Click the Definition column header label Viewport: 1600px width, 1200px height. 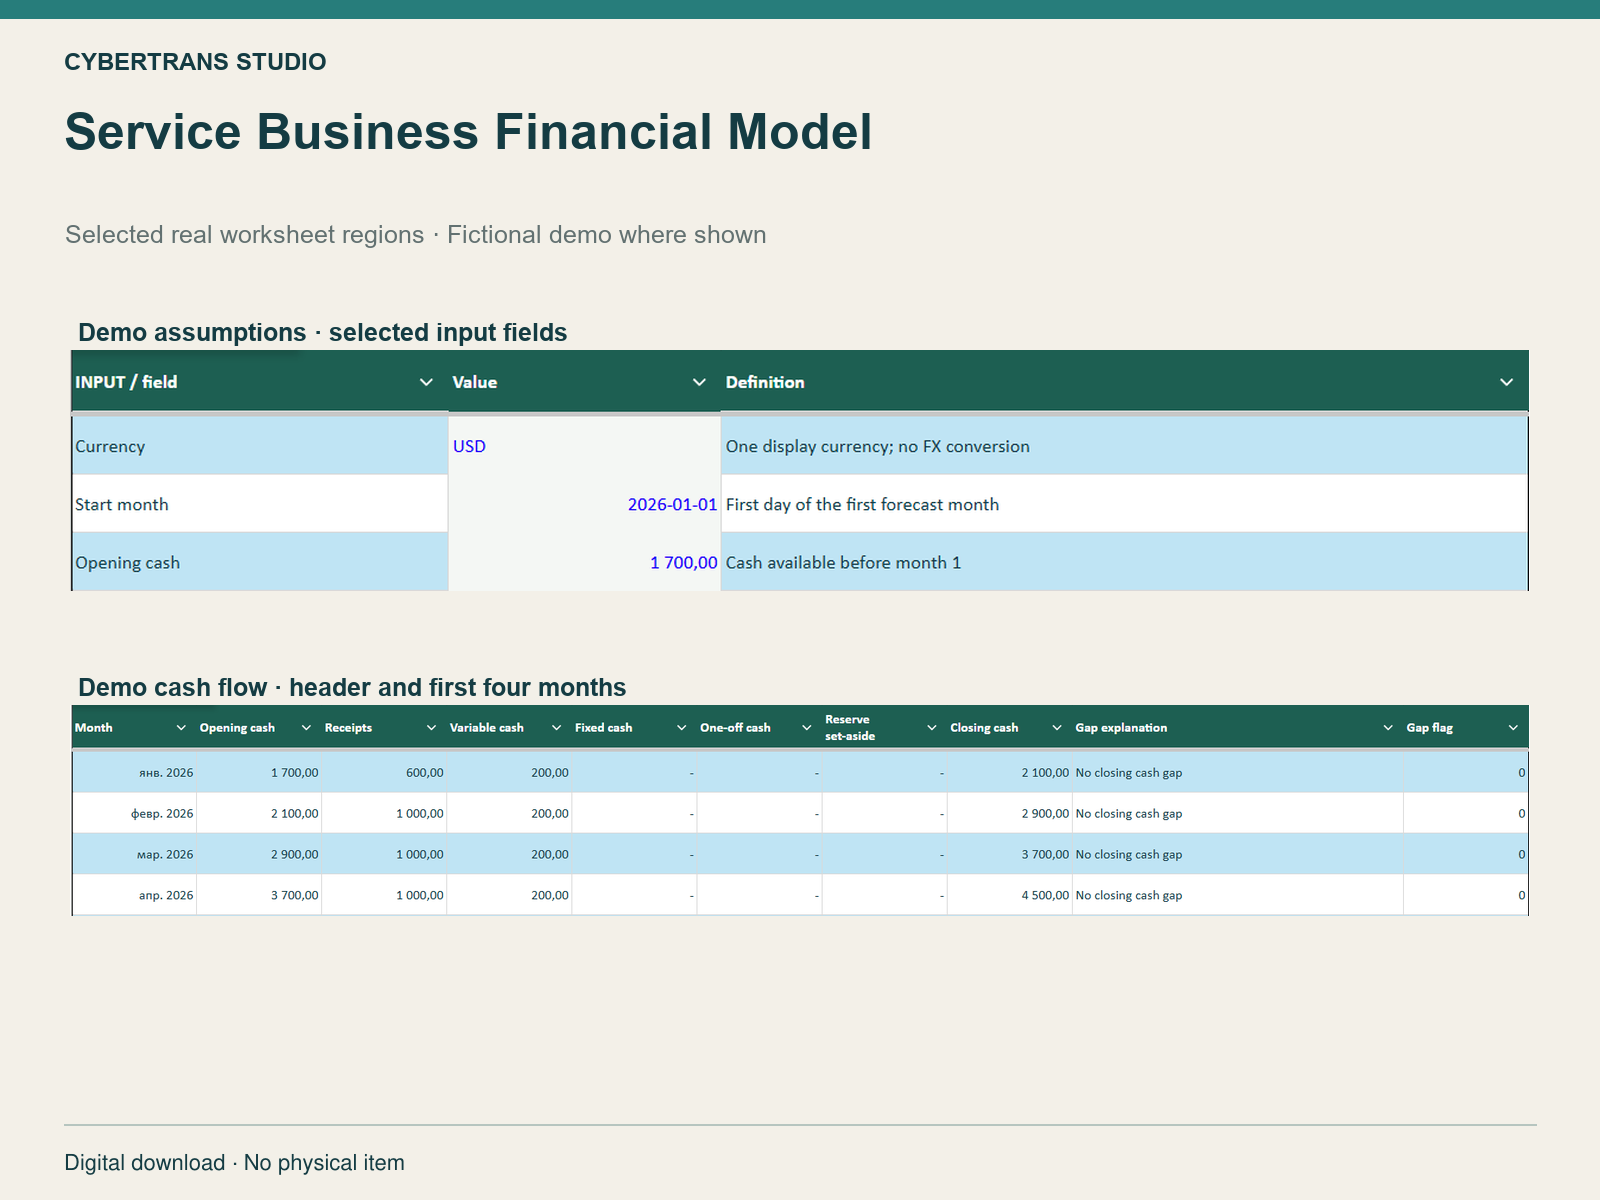[x=765, y=382]
